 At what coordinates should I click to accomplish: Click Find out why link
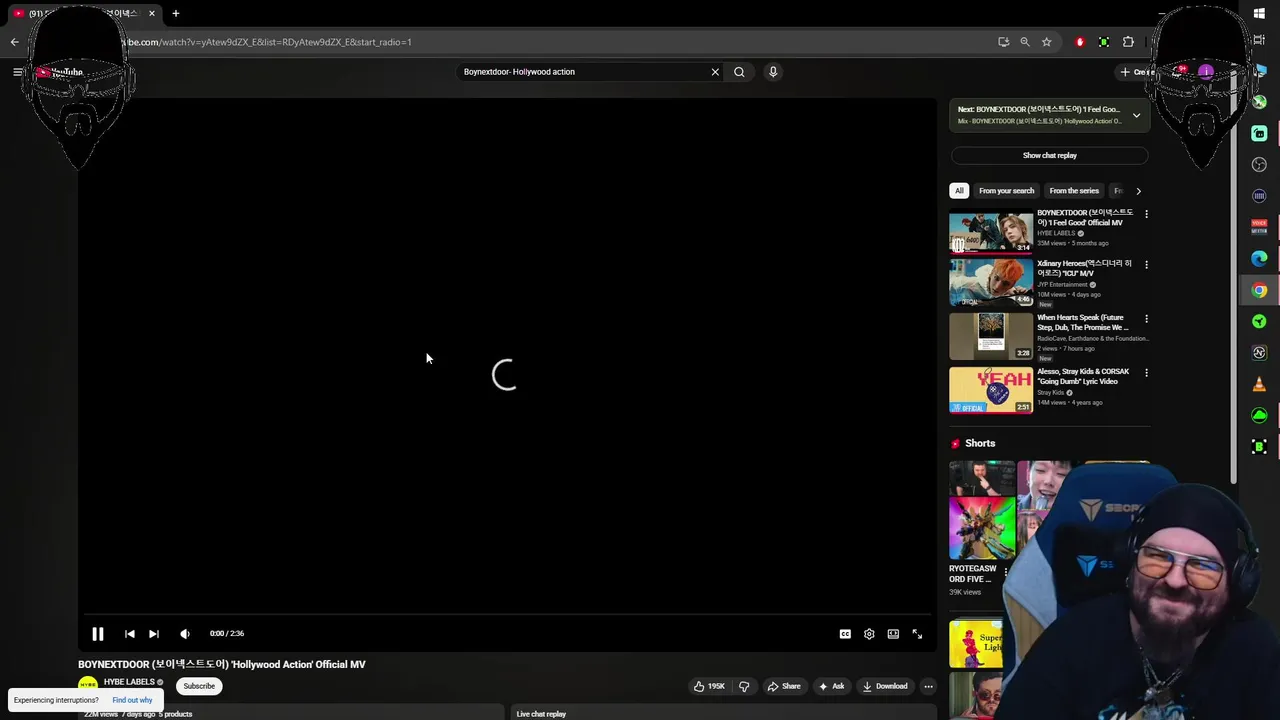tap(132, 700)
